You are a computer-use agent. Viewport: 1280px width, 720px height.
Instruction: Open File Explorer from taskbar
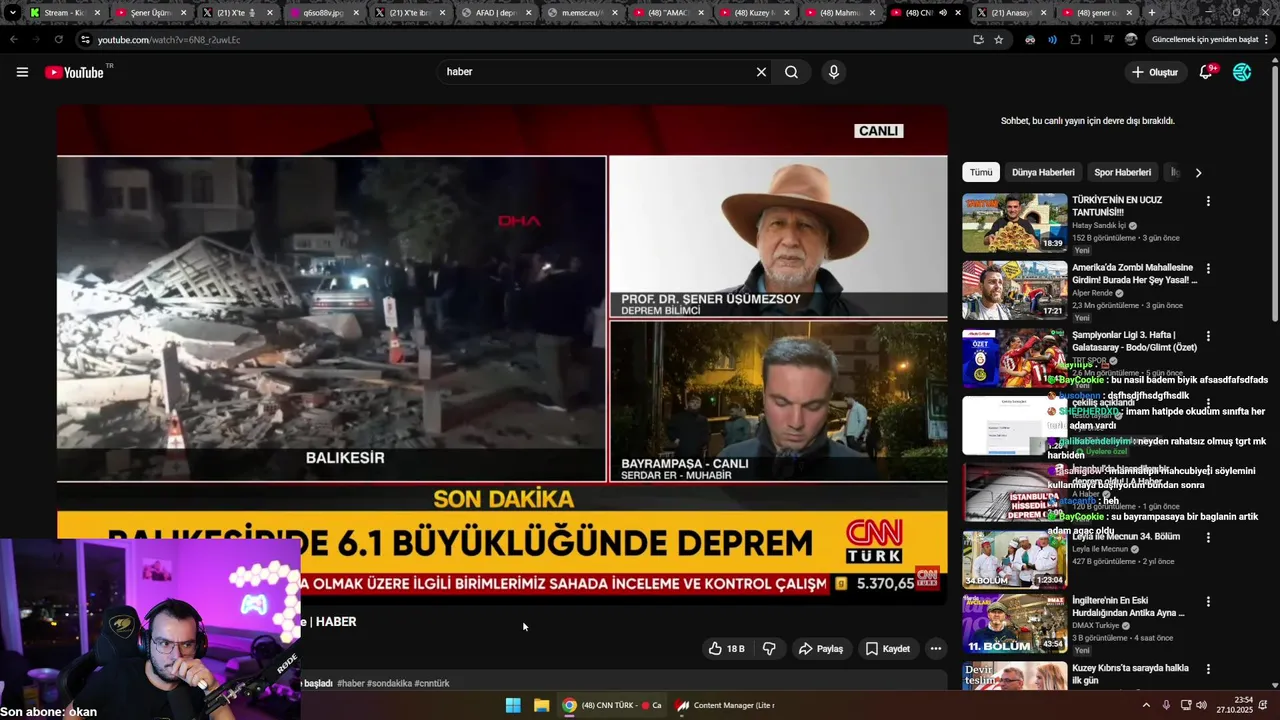(541, 705)
